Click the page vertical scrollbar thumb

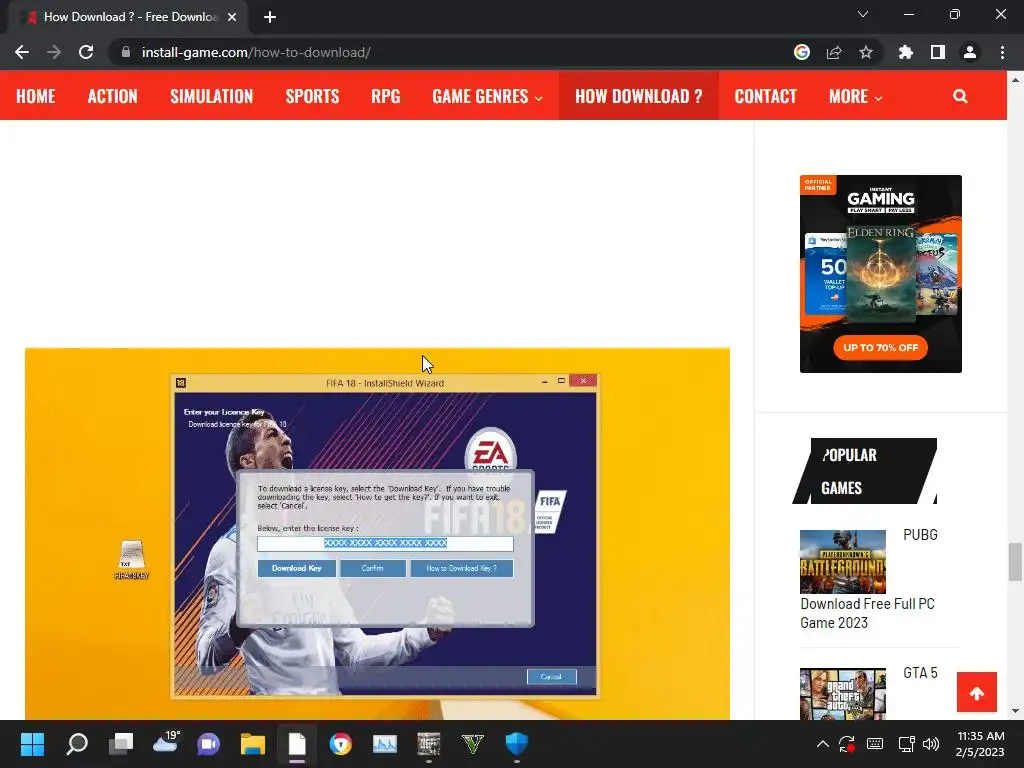pyautogui.click(x=1015, y=561)
